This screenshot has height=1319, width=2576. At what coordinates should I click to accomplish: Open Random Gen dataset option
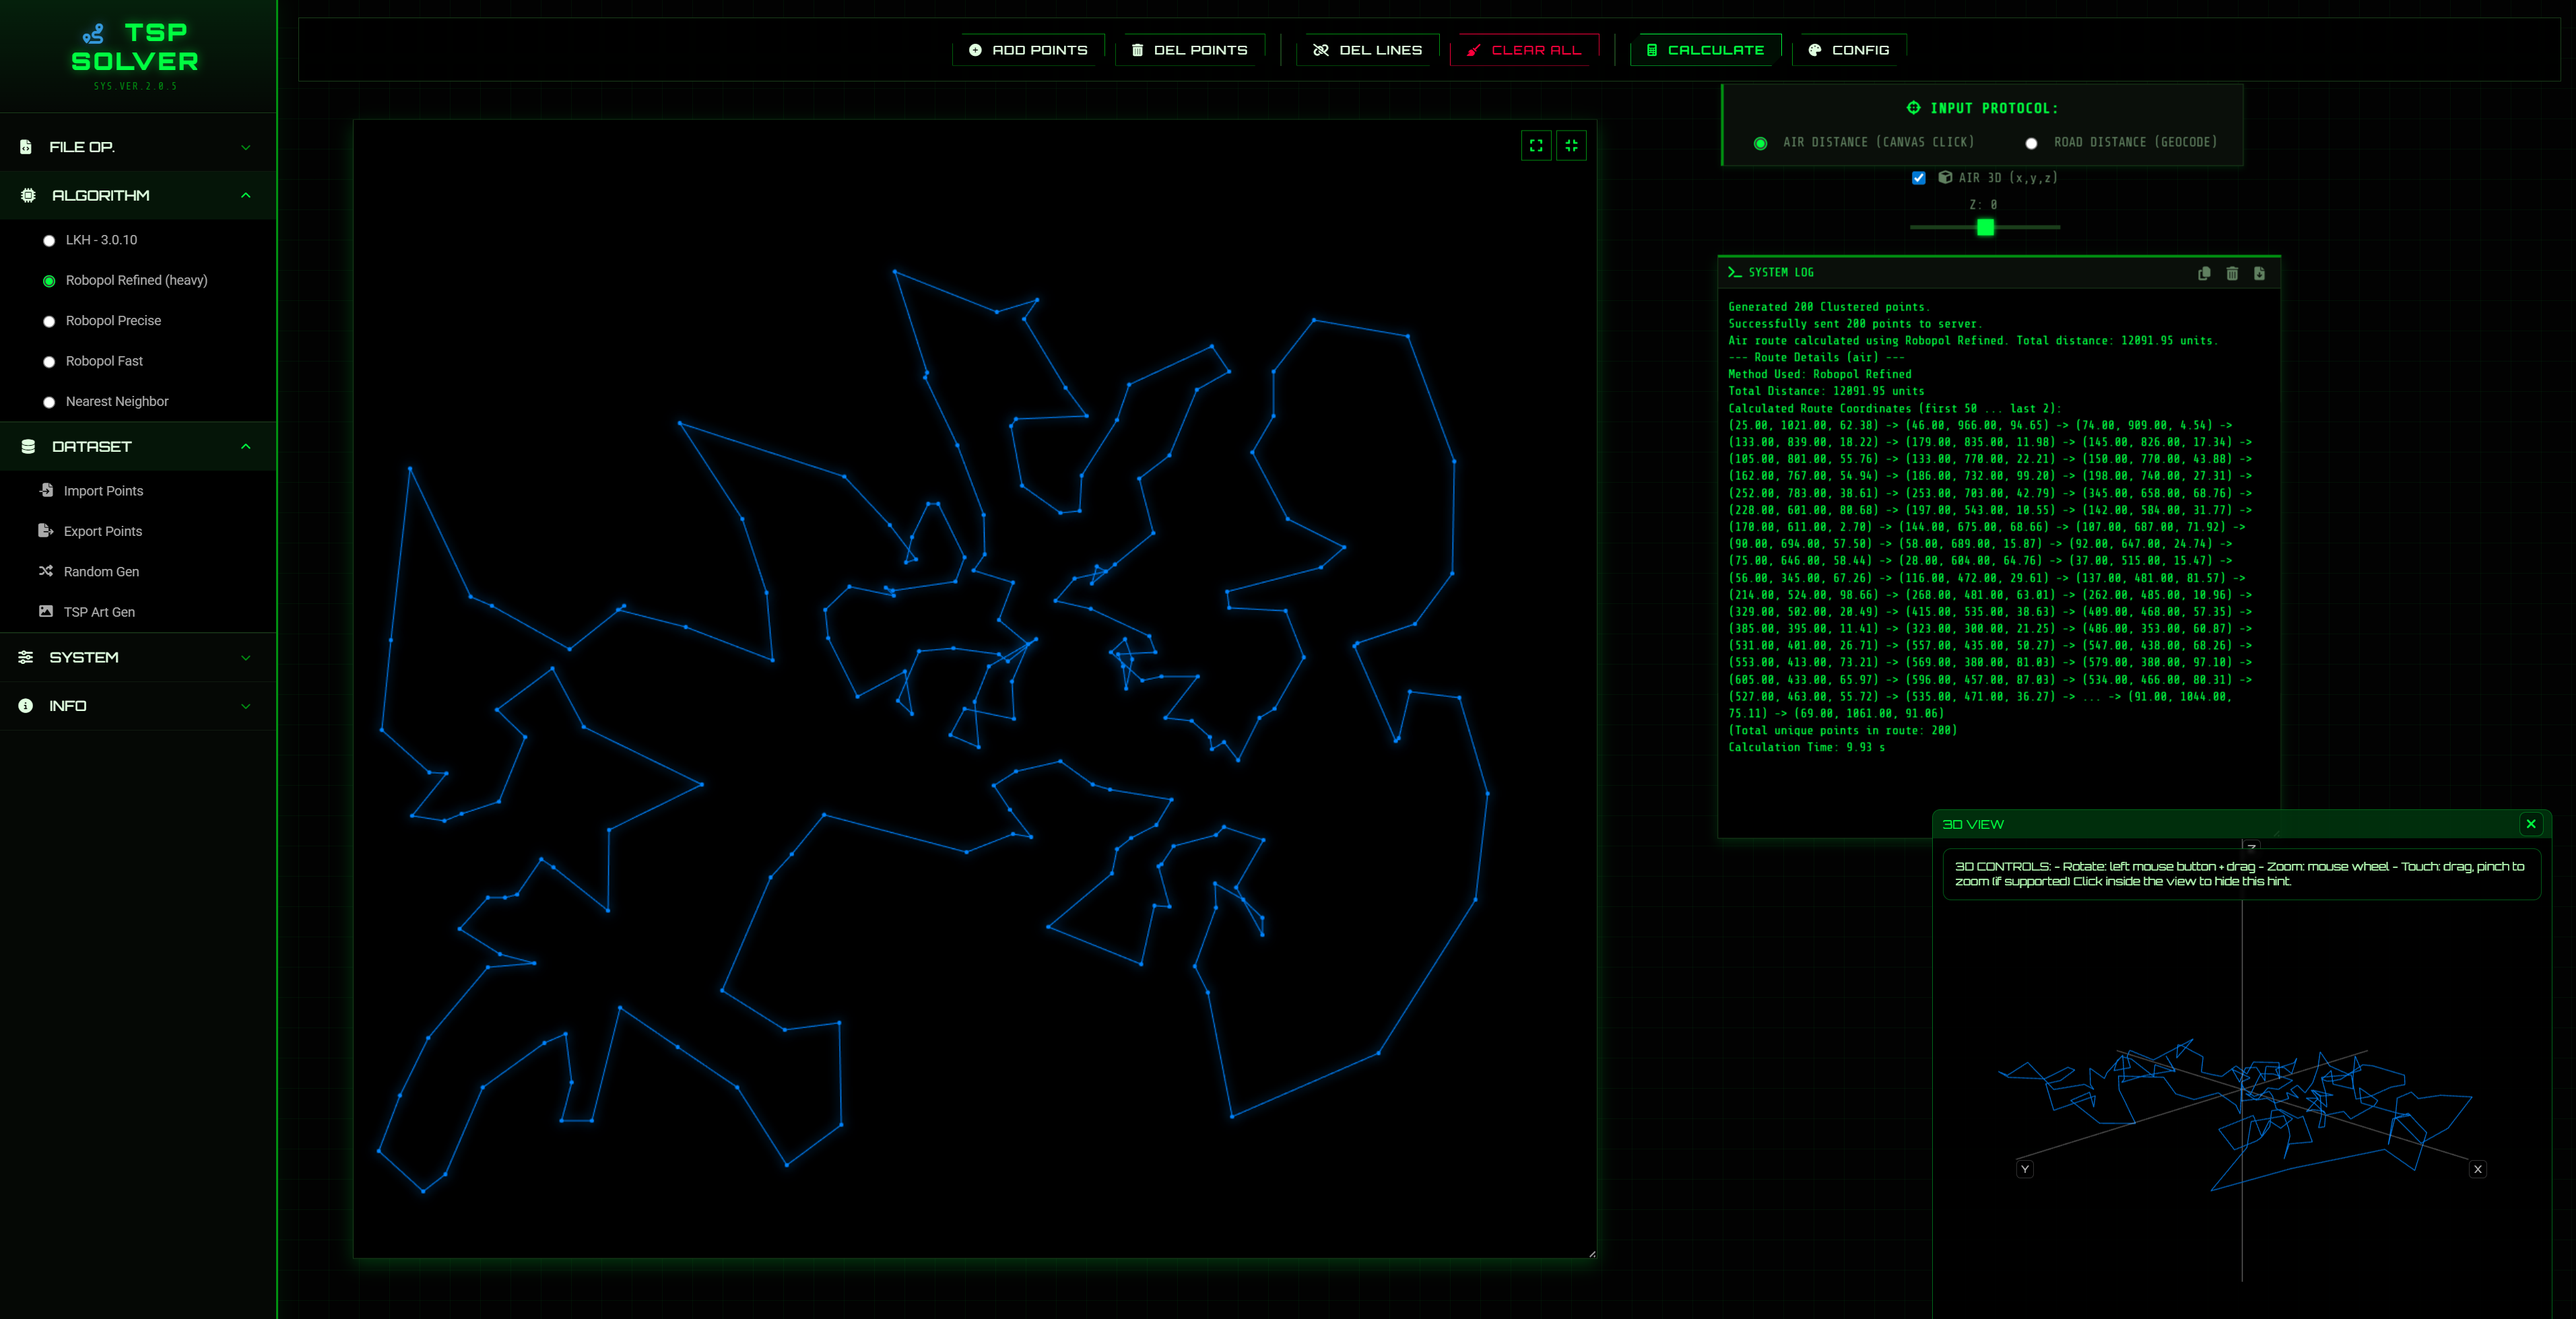[101, 571]
